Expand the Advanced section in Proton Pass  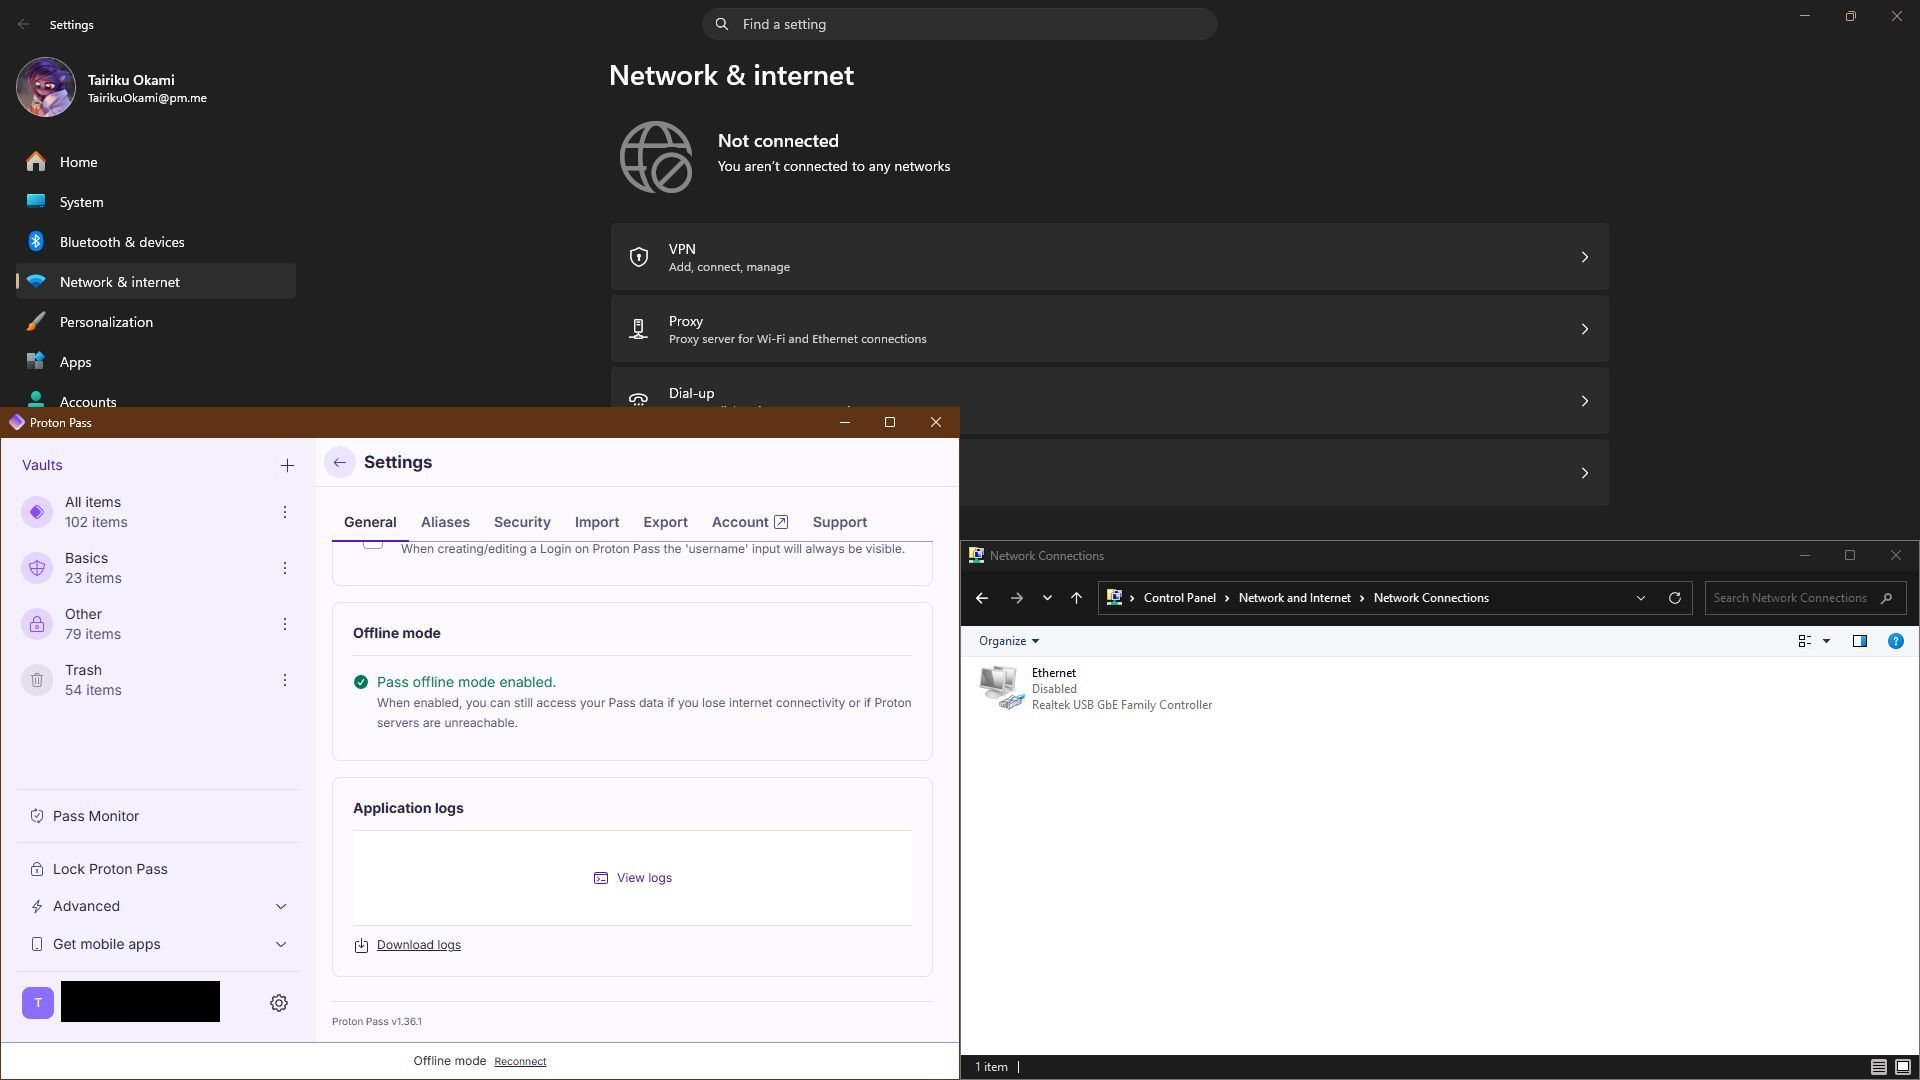(159, 906)
